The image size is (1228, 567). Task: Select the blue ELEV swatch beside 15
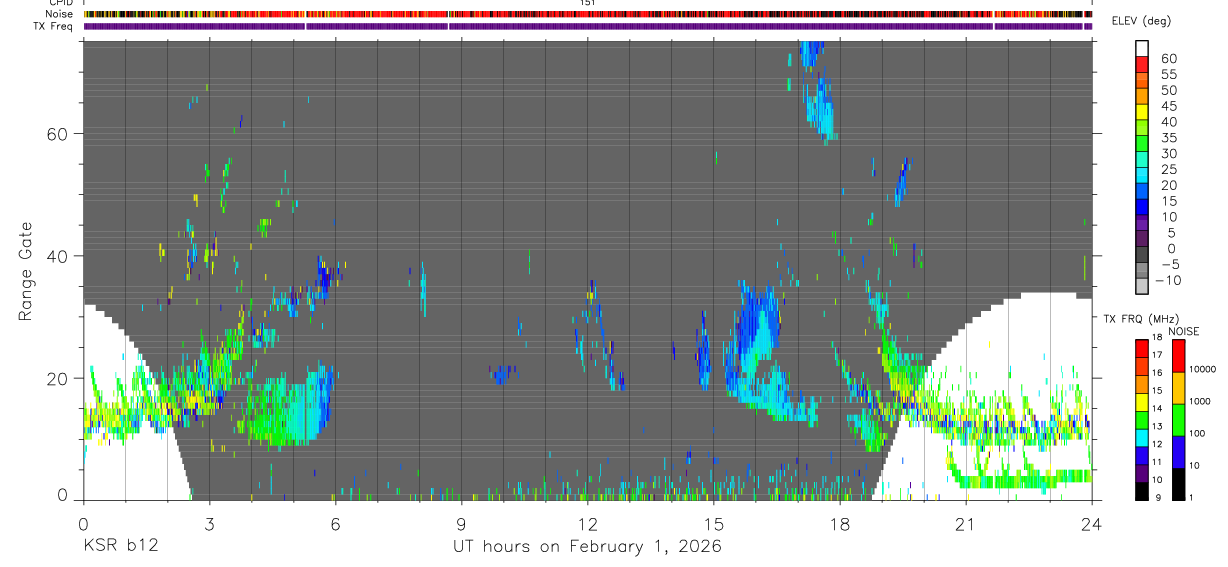1142,206
